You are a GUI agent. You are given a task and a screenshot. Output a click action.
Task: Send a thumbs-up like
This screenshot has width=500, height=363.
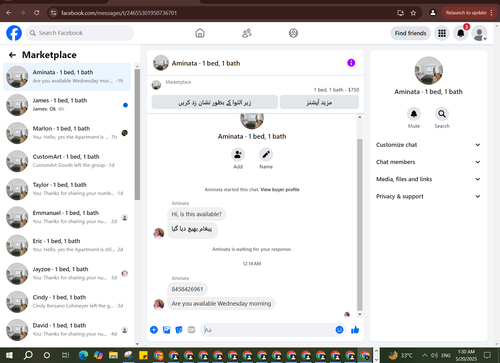[355, 330]
